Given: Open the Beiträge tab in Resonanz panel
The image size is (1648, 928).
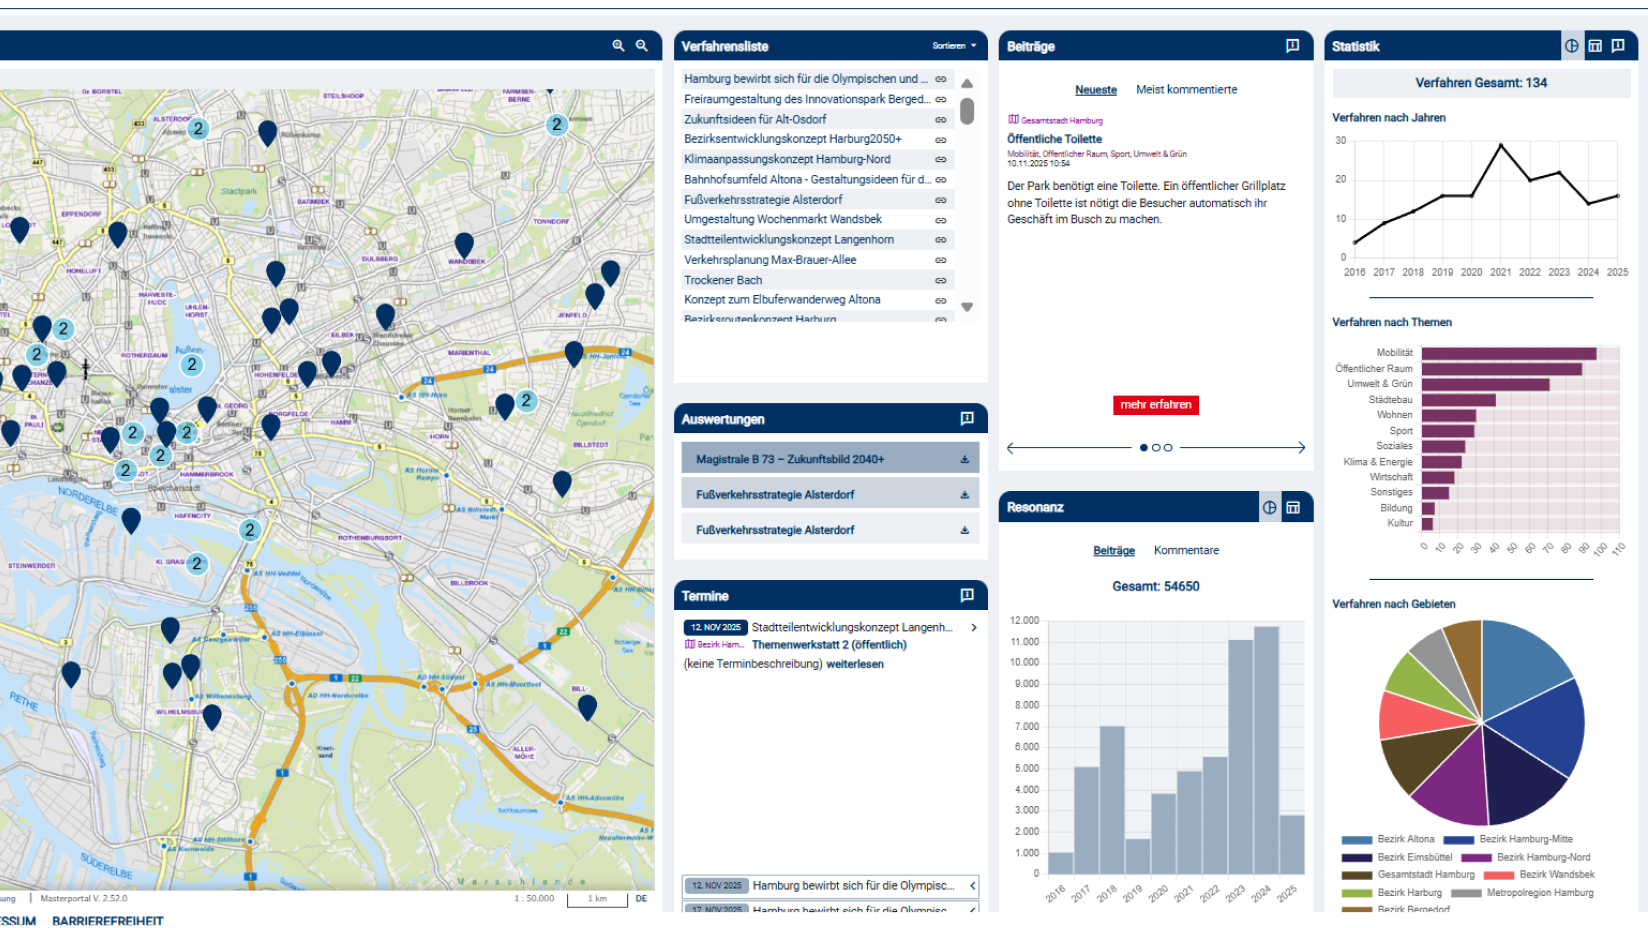Looking at the screenshot, I should click(1113, 550).
